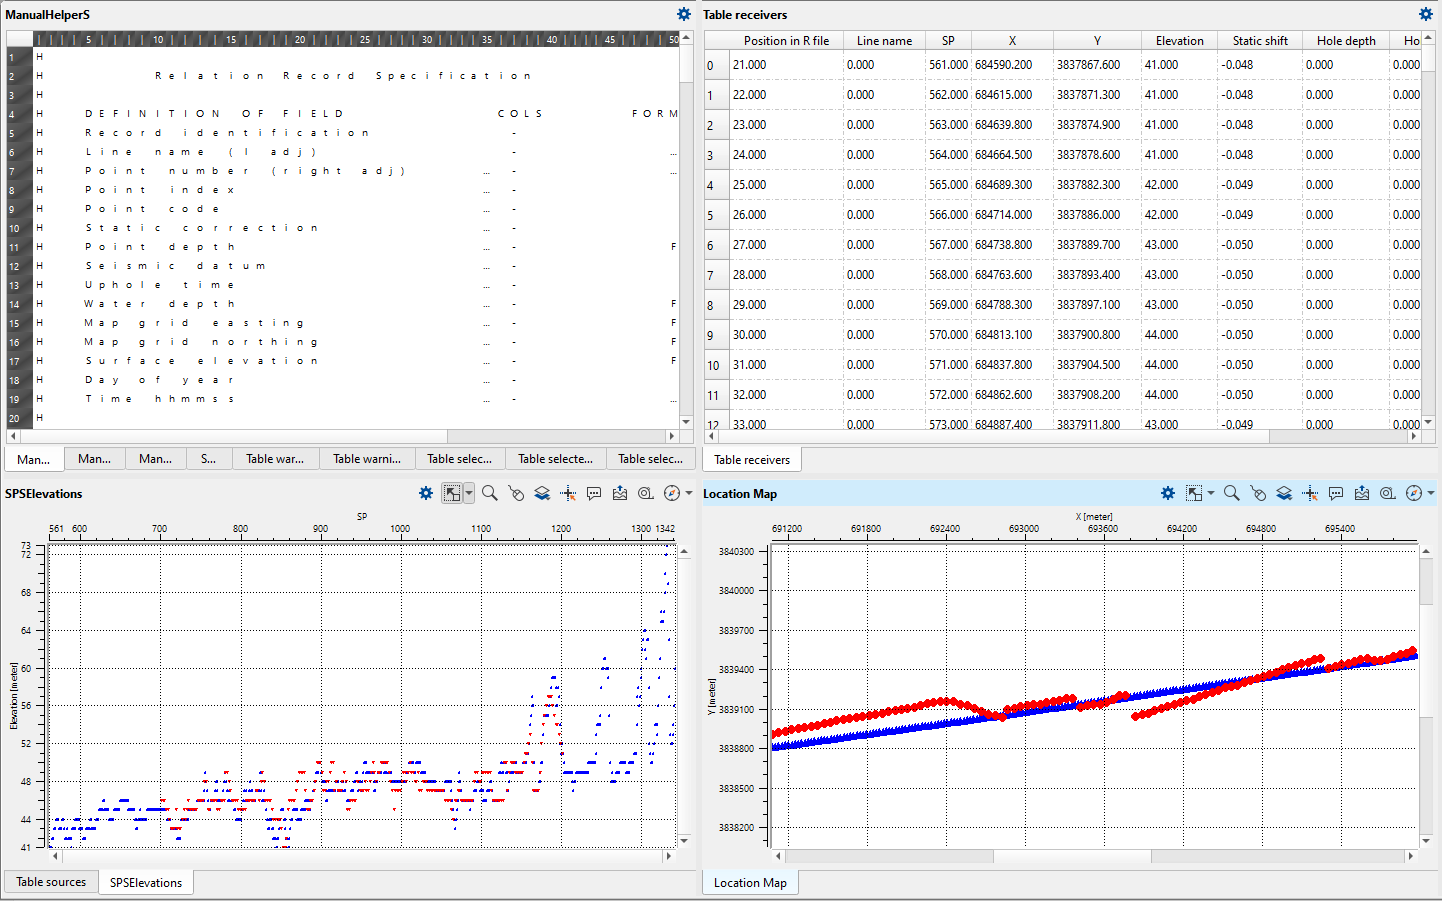Viewport: 1442px width, 901px height.
Task: Open settings gear in Table receivers panel
Action: (1426, 14)
